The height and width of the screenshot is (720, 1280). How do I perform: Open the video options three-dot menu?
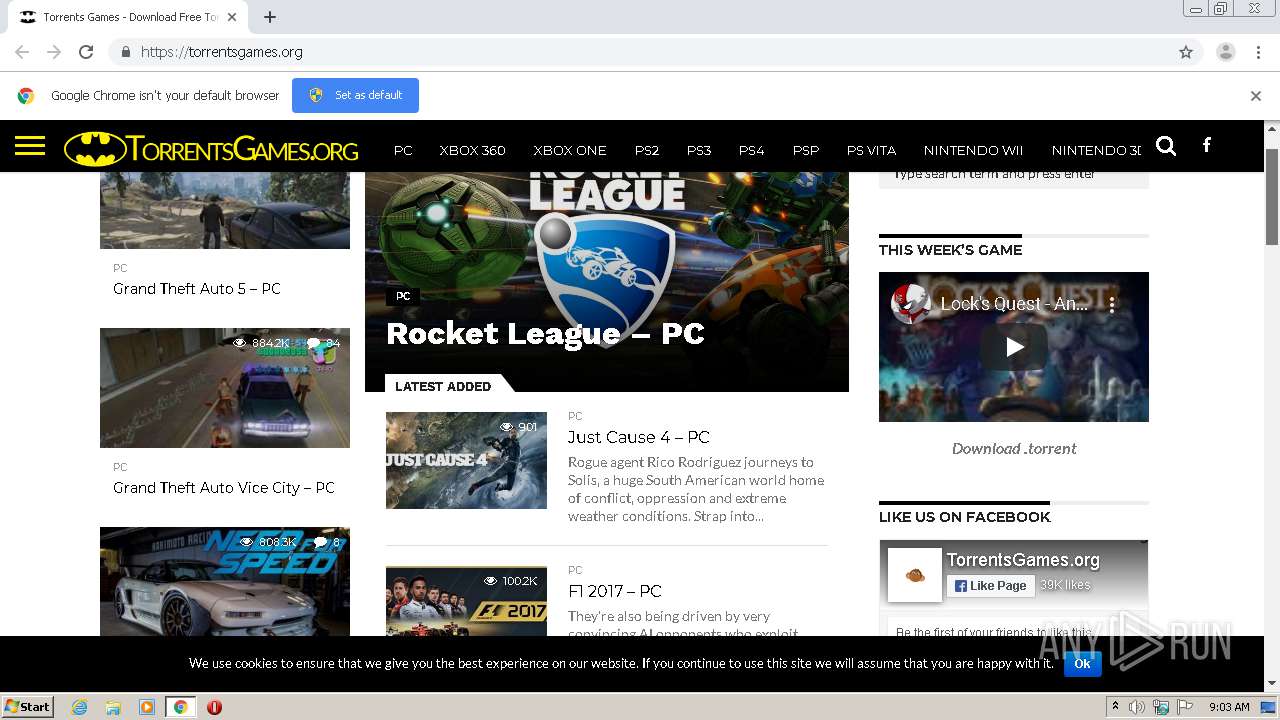[x=1111, y=304]
